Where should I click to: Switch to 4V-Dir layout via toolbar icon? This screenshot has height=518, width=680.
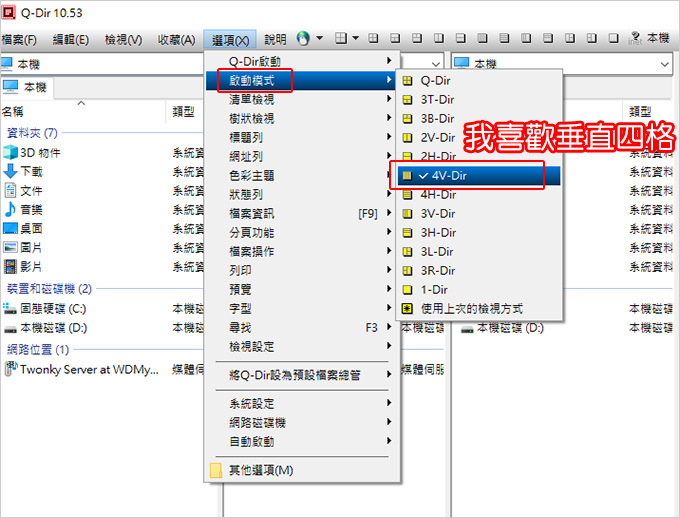[x=482, y=39]
